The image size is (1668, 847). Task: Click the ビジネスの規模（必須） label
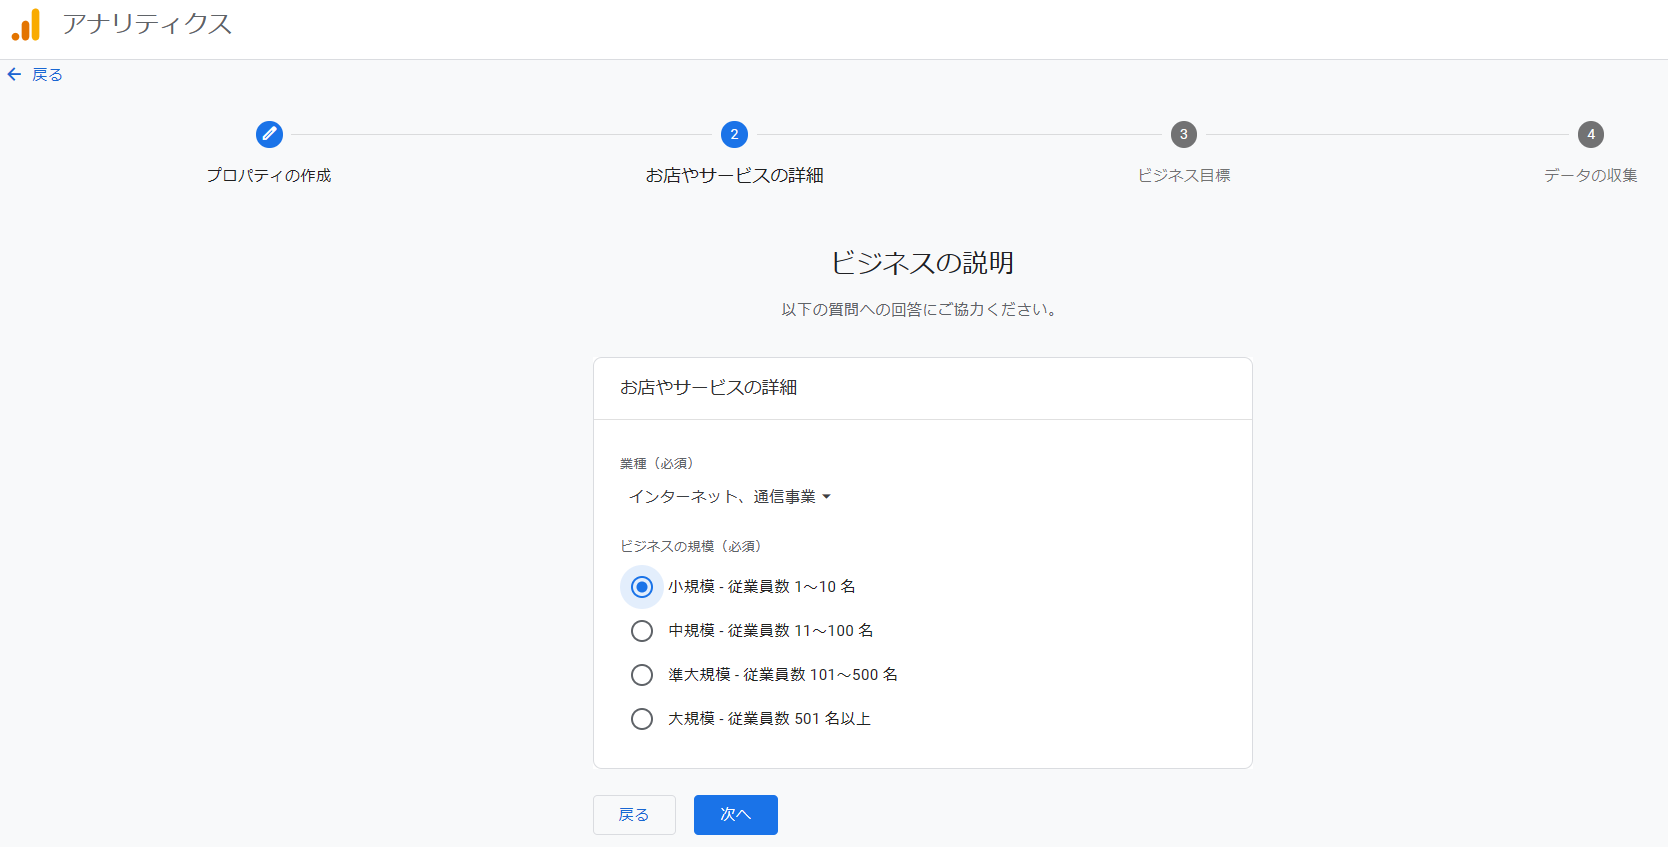point(690,546)
